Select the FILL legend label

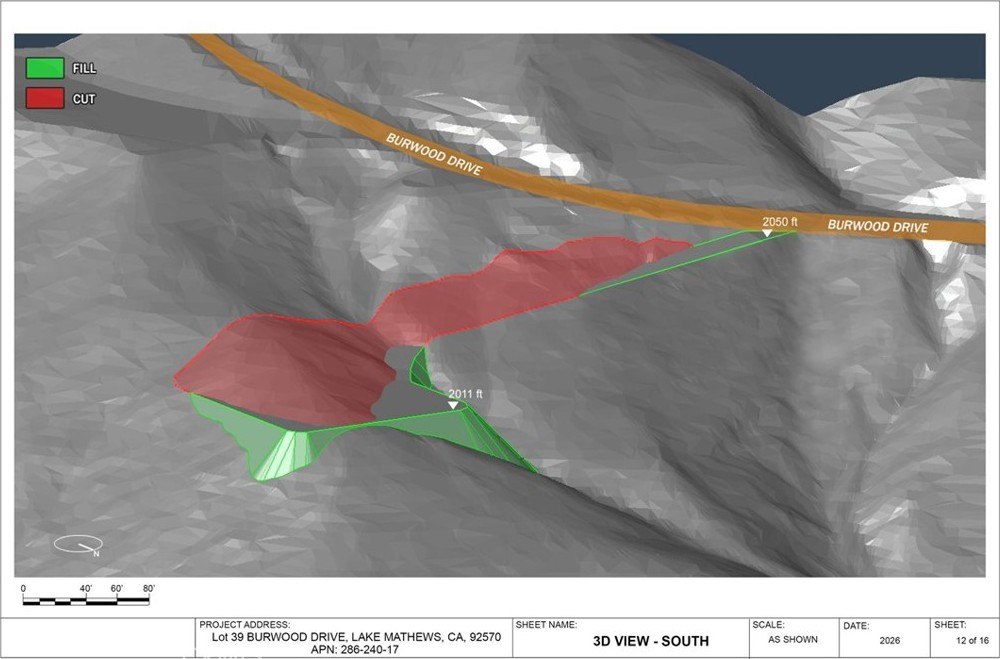pyautogui.click(x=84, y=68)
